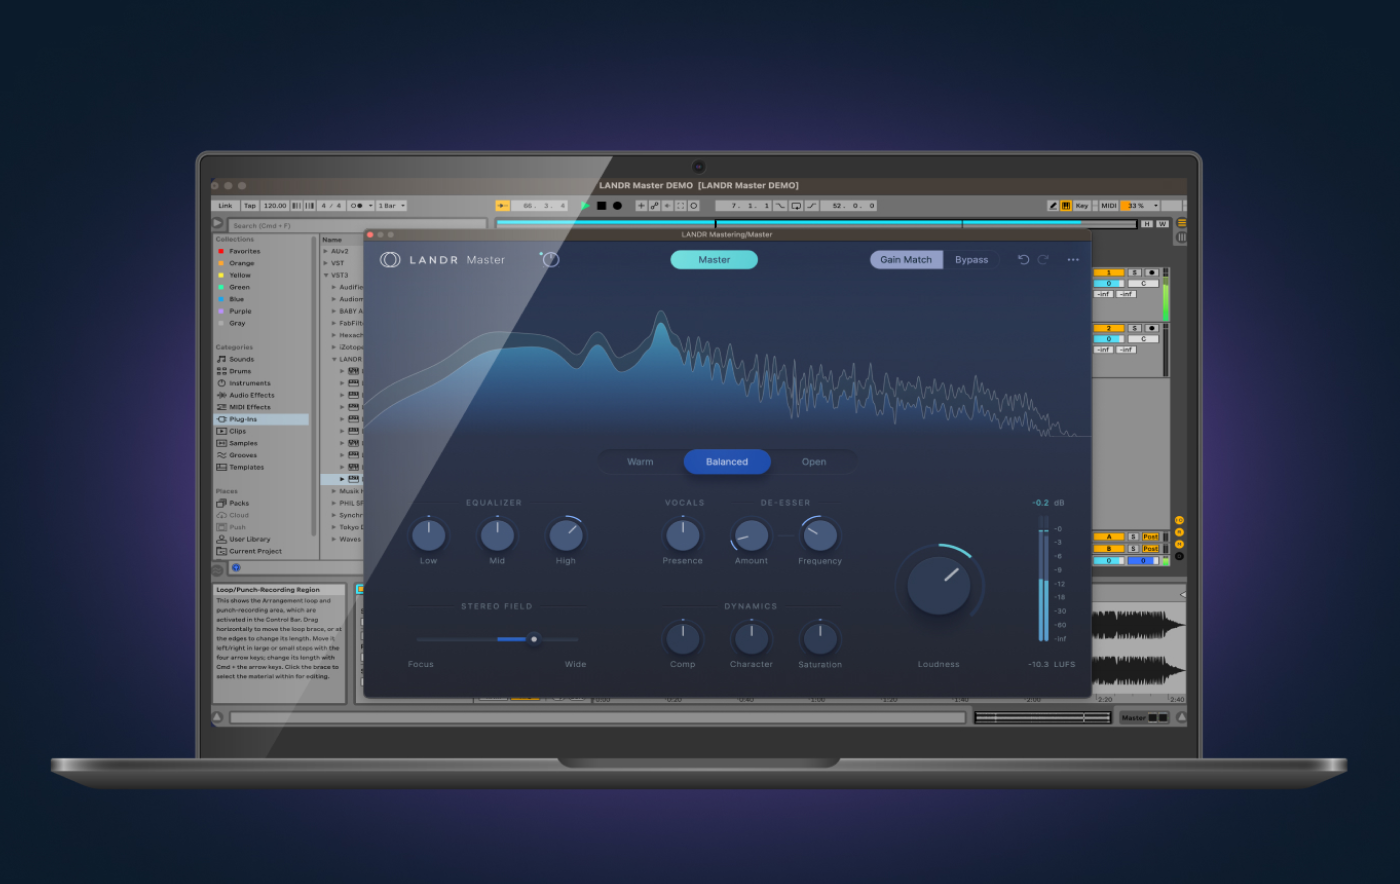Click the Post button on return A
Screen dimensions: 1400x884
[1150, 536]
